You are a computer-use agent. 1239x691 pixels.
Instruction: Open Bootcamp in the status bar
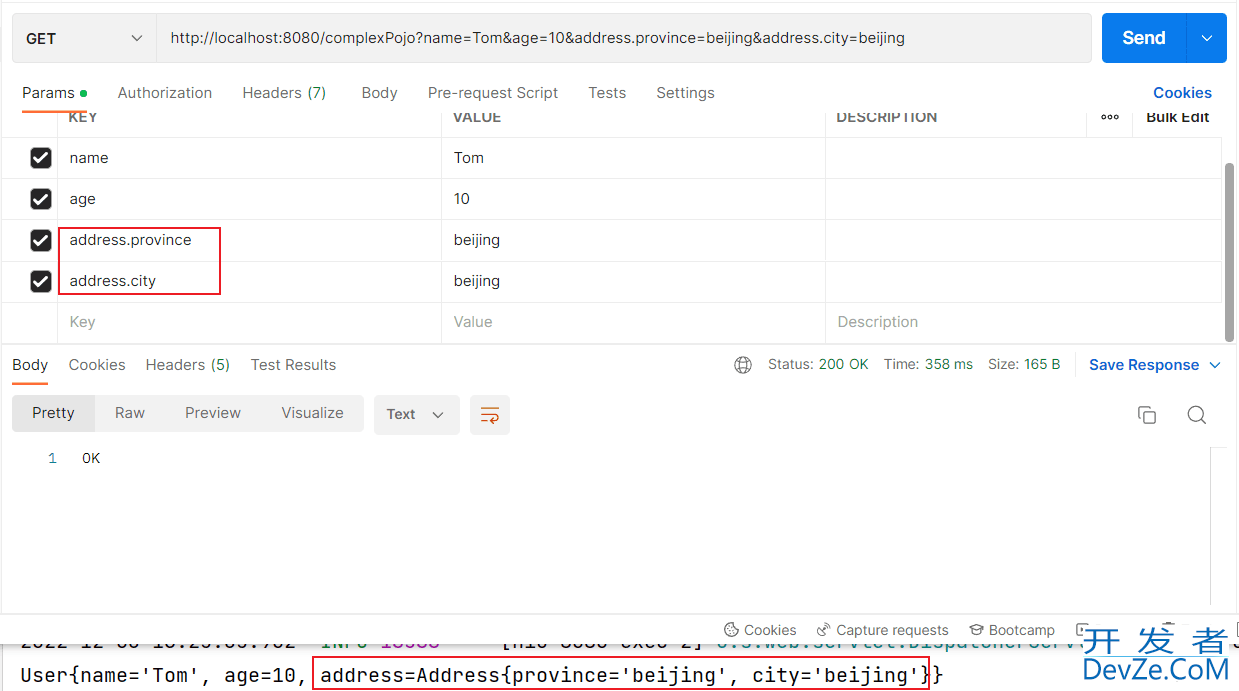(x=1012, y=630)
